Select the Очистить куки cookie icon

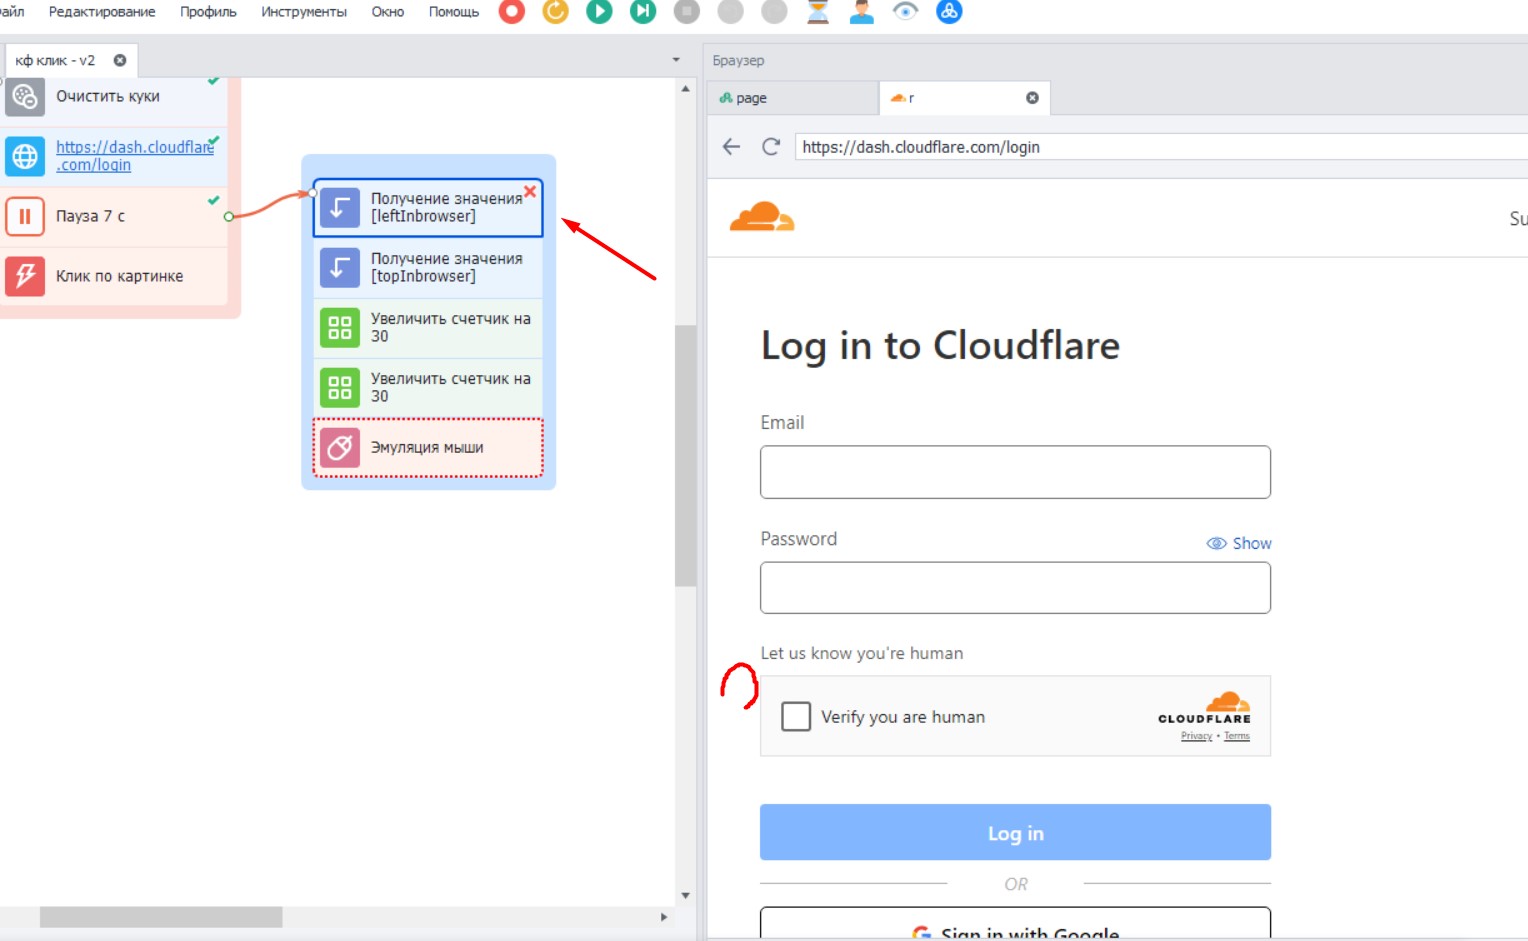pyautogui.click(x=25, y=97)
